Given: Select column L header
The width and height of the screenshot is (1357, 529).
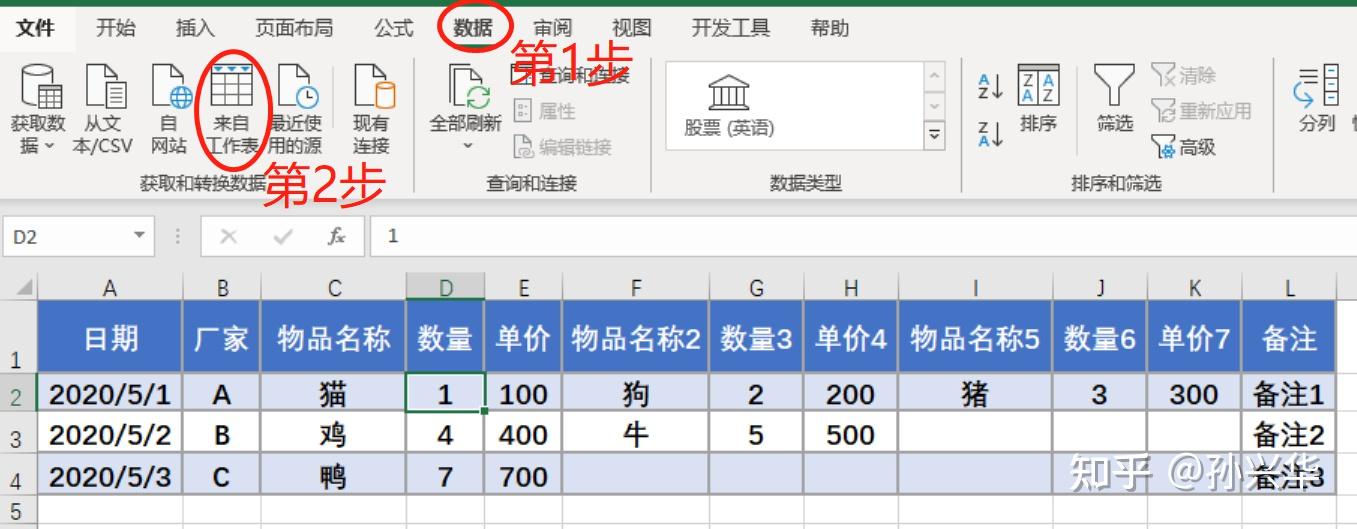Looking at the screenshot, I should pos(1289,288).
